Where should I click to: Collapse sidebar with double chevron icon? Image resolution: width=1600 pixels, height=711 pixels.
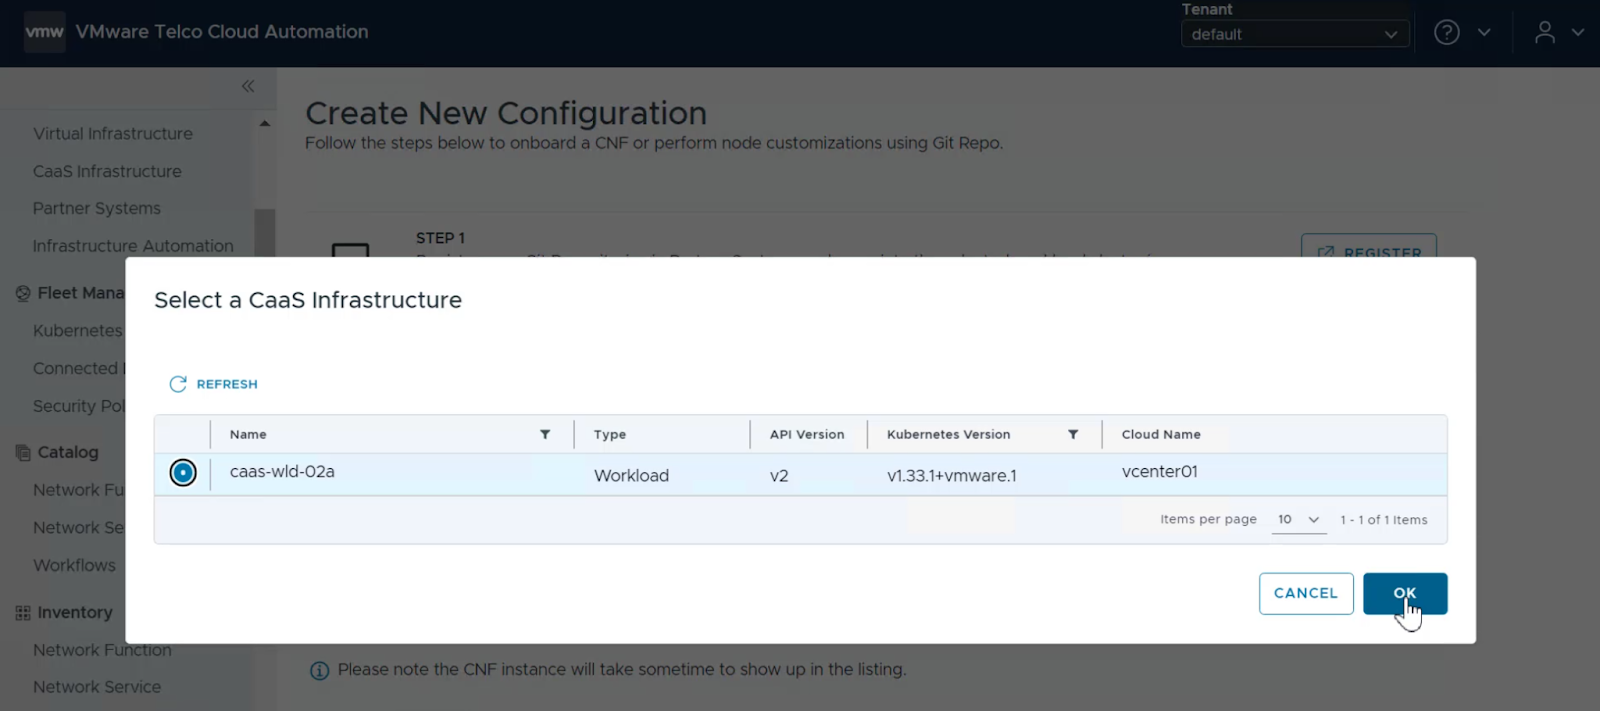pos(248,86)
